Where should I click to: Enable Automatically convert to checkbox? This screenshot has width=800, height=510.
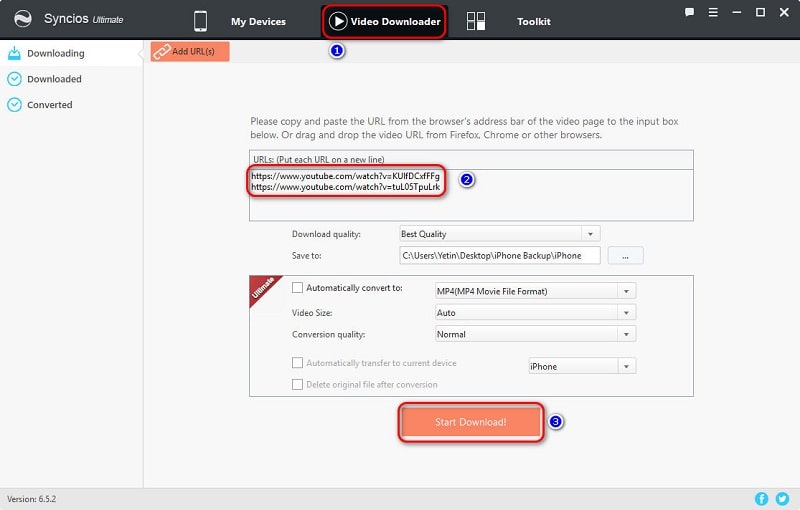click(297, 288)
